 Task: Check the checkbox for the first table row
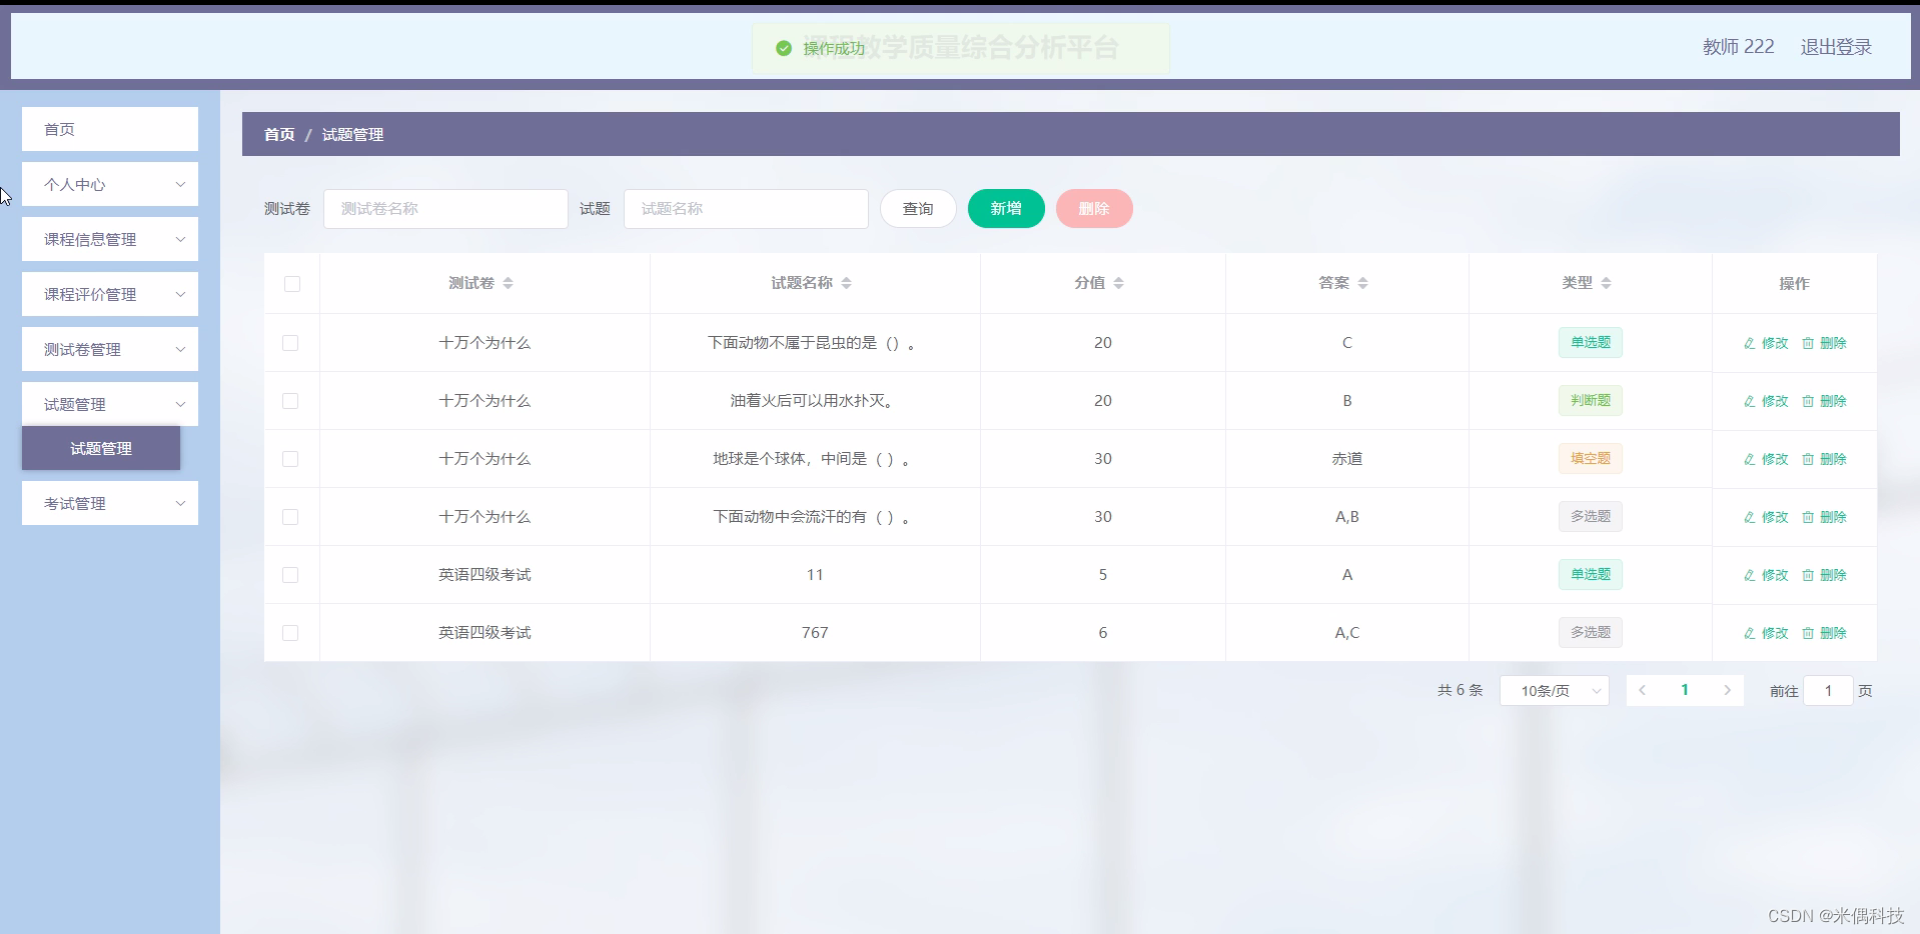pyautogui.click(x=290, y=343)
